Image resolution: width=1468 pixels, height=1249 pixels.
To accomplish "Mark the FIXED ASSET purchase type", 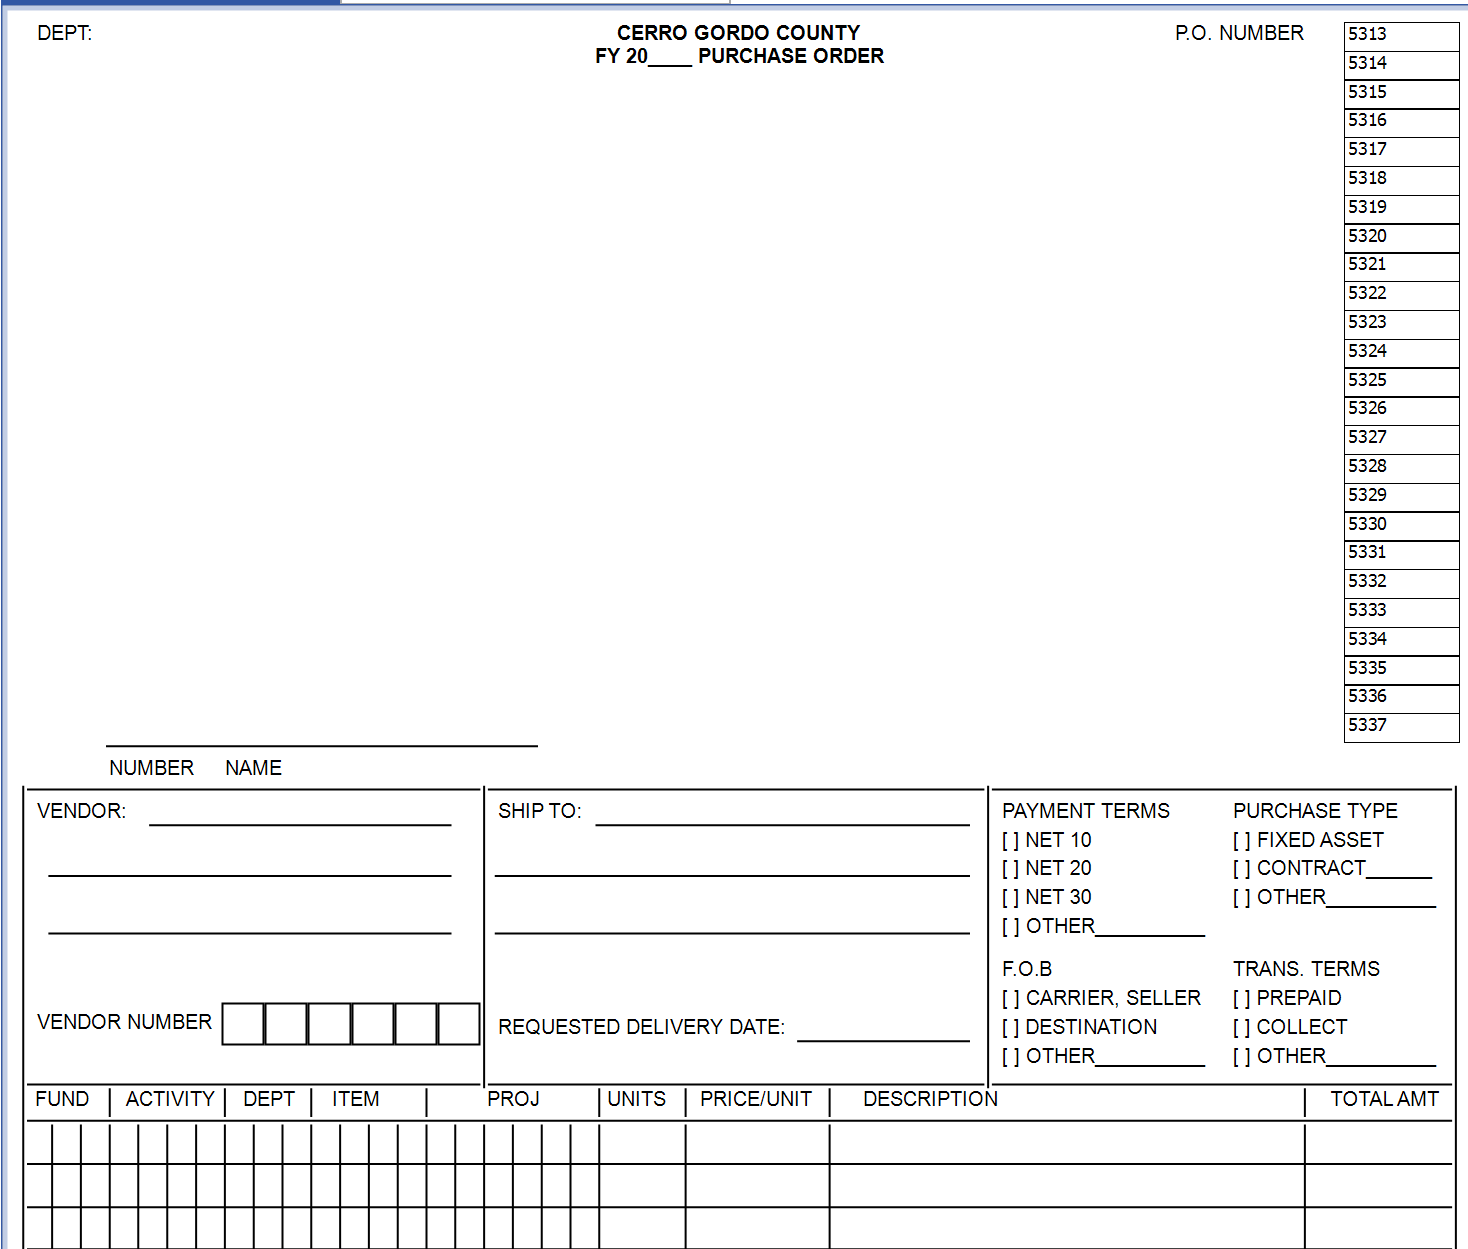I will click(1241, 841).
